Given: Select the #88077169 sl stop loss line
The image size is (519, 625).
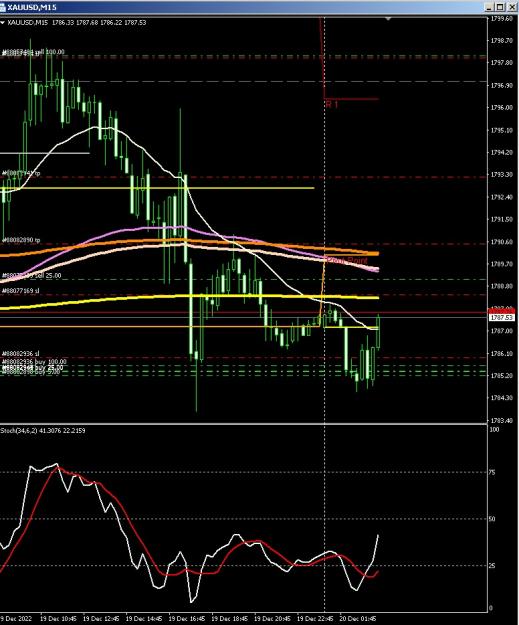Looking at the screenshot, I should [x=21, y=291].
